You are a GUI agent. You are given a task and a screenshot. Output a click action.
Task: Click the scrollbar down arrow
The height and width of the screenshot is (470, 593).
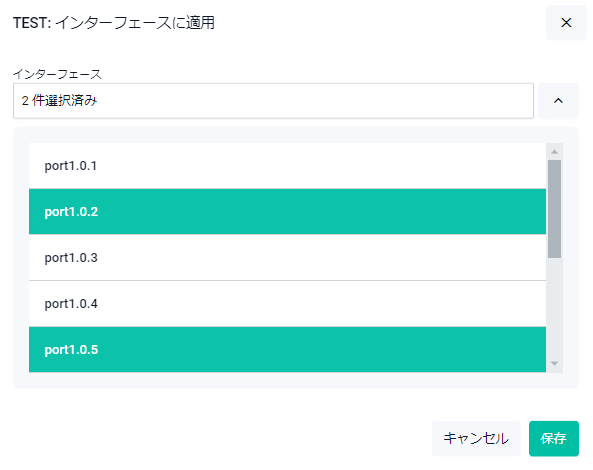554,364
